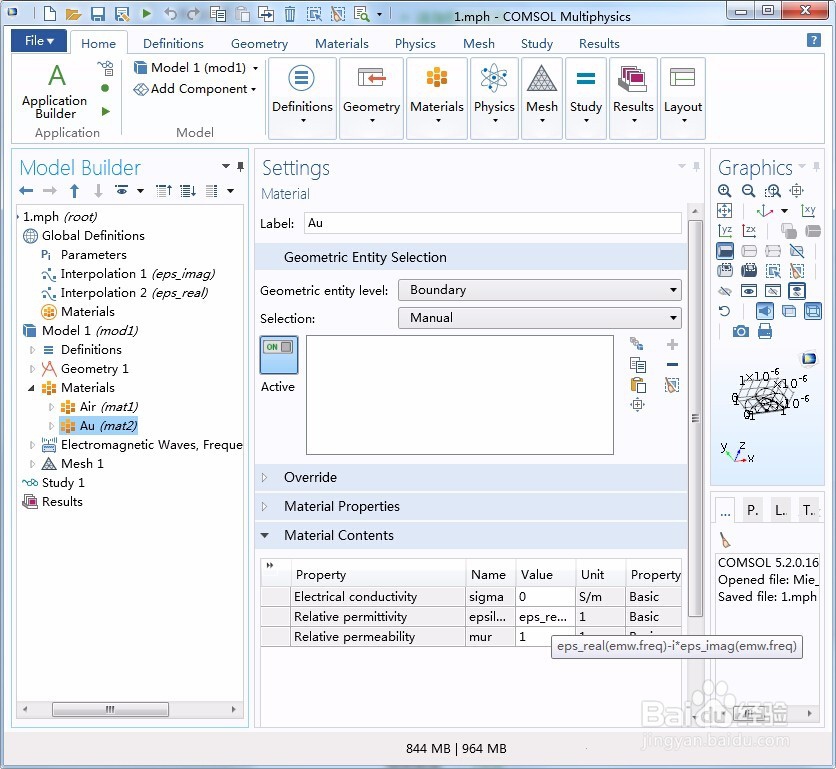Open the Add Component dropdown
The height and width of the screenshot is (769, 836).
pos(195,89)
